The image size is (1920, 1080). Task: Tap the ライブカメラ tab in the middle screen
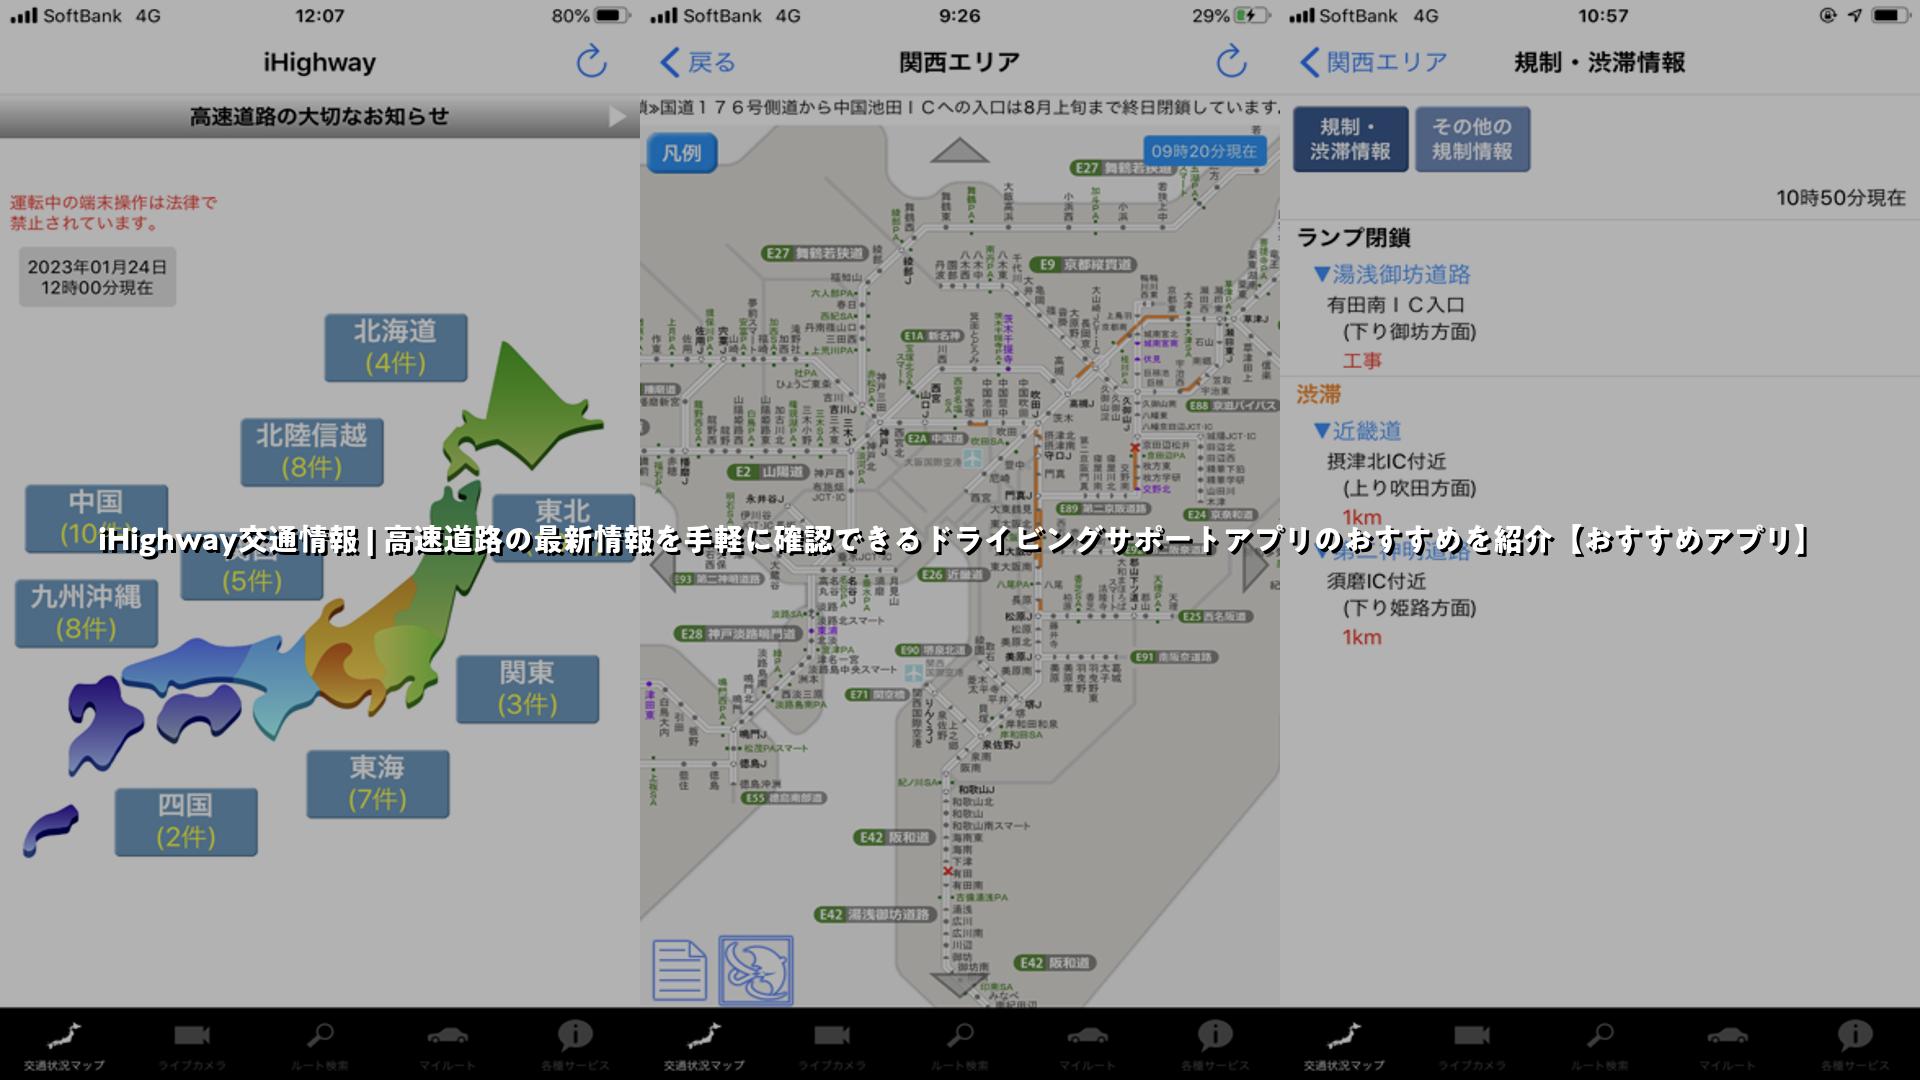832,1044
